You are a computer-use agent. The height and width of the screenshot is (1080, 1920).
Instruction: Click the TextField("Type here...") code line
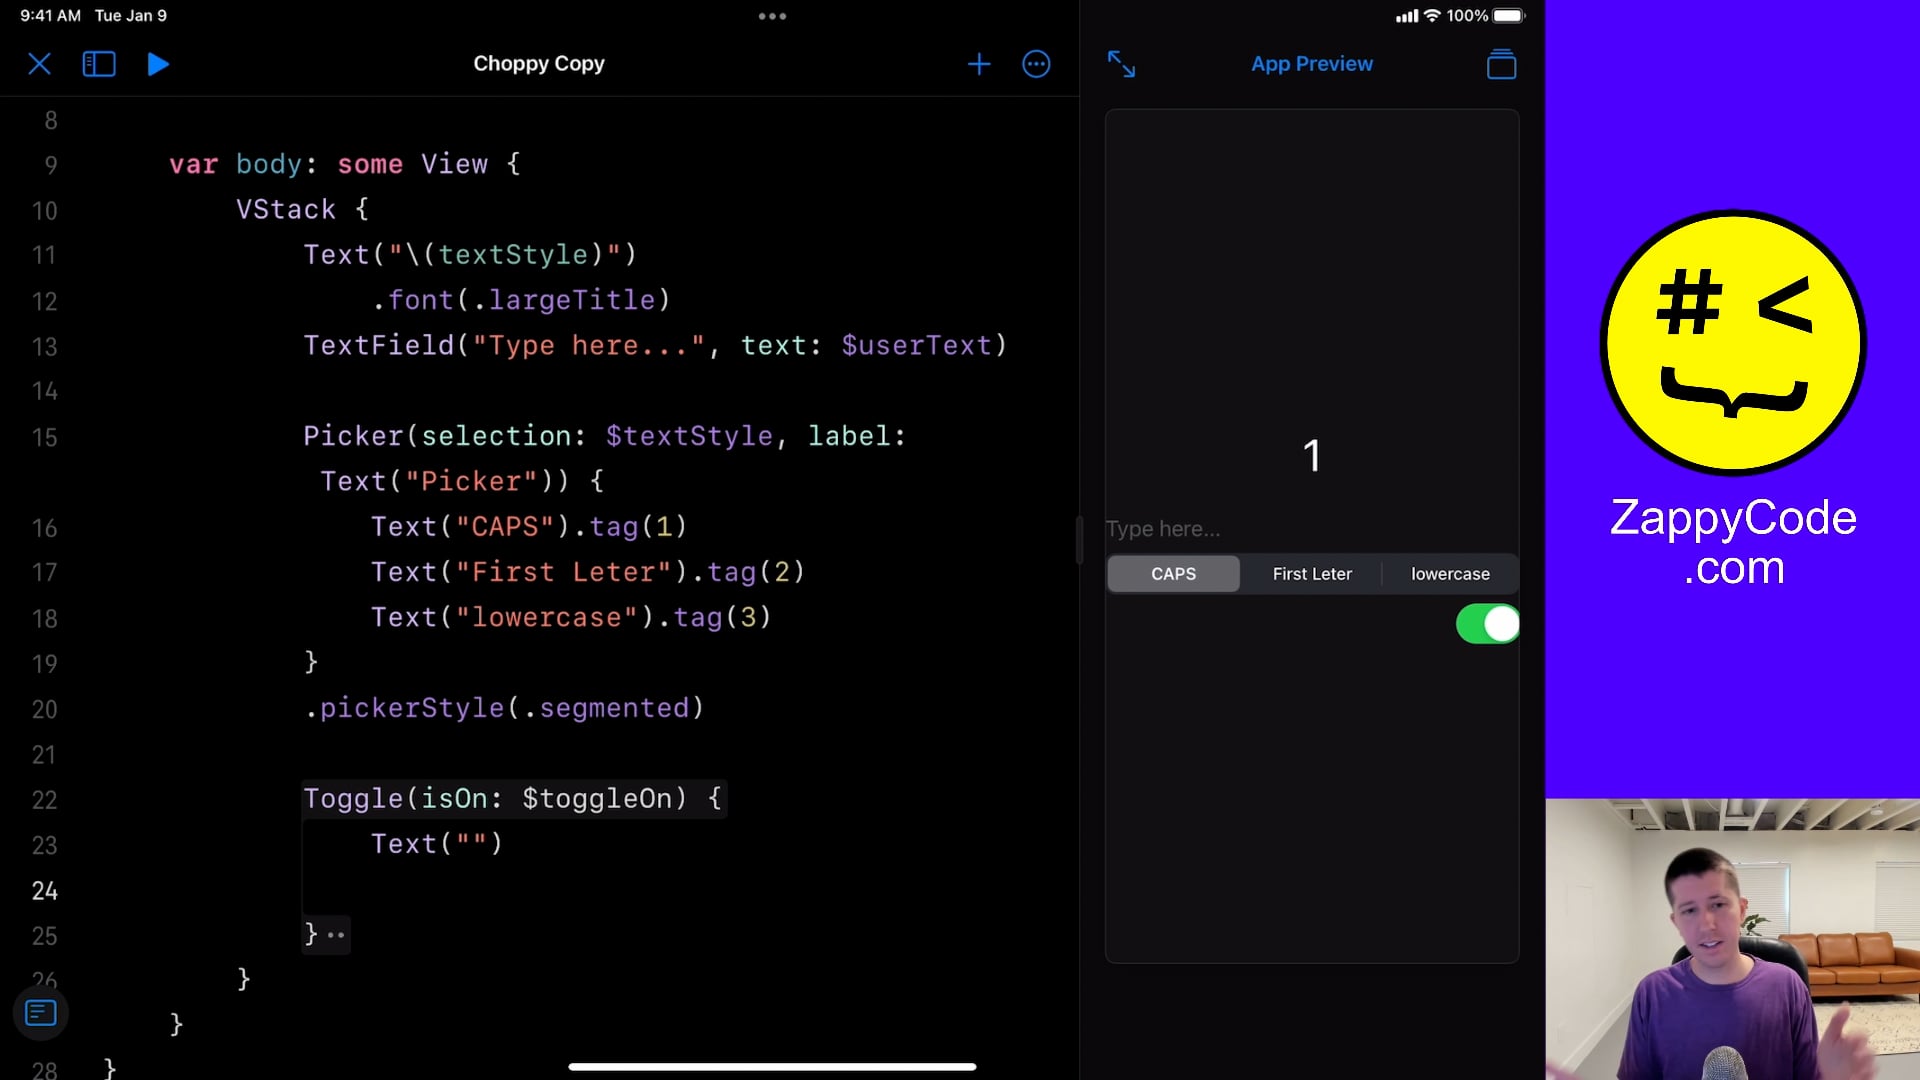tap(655, 346)
